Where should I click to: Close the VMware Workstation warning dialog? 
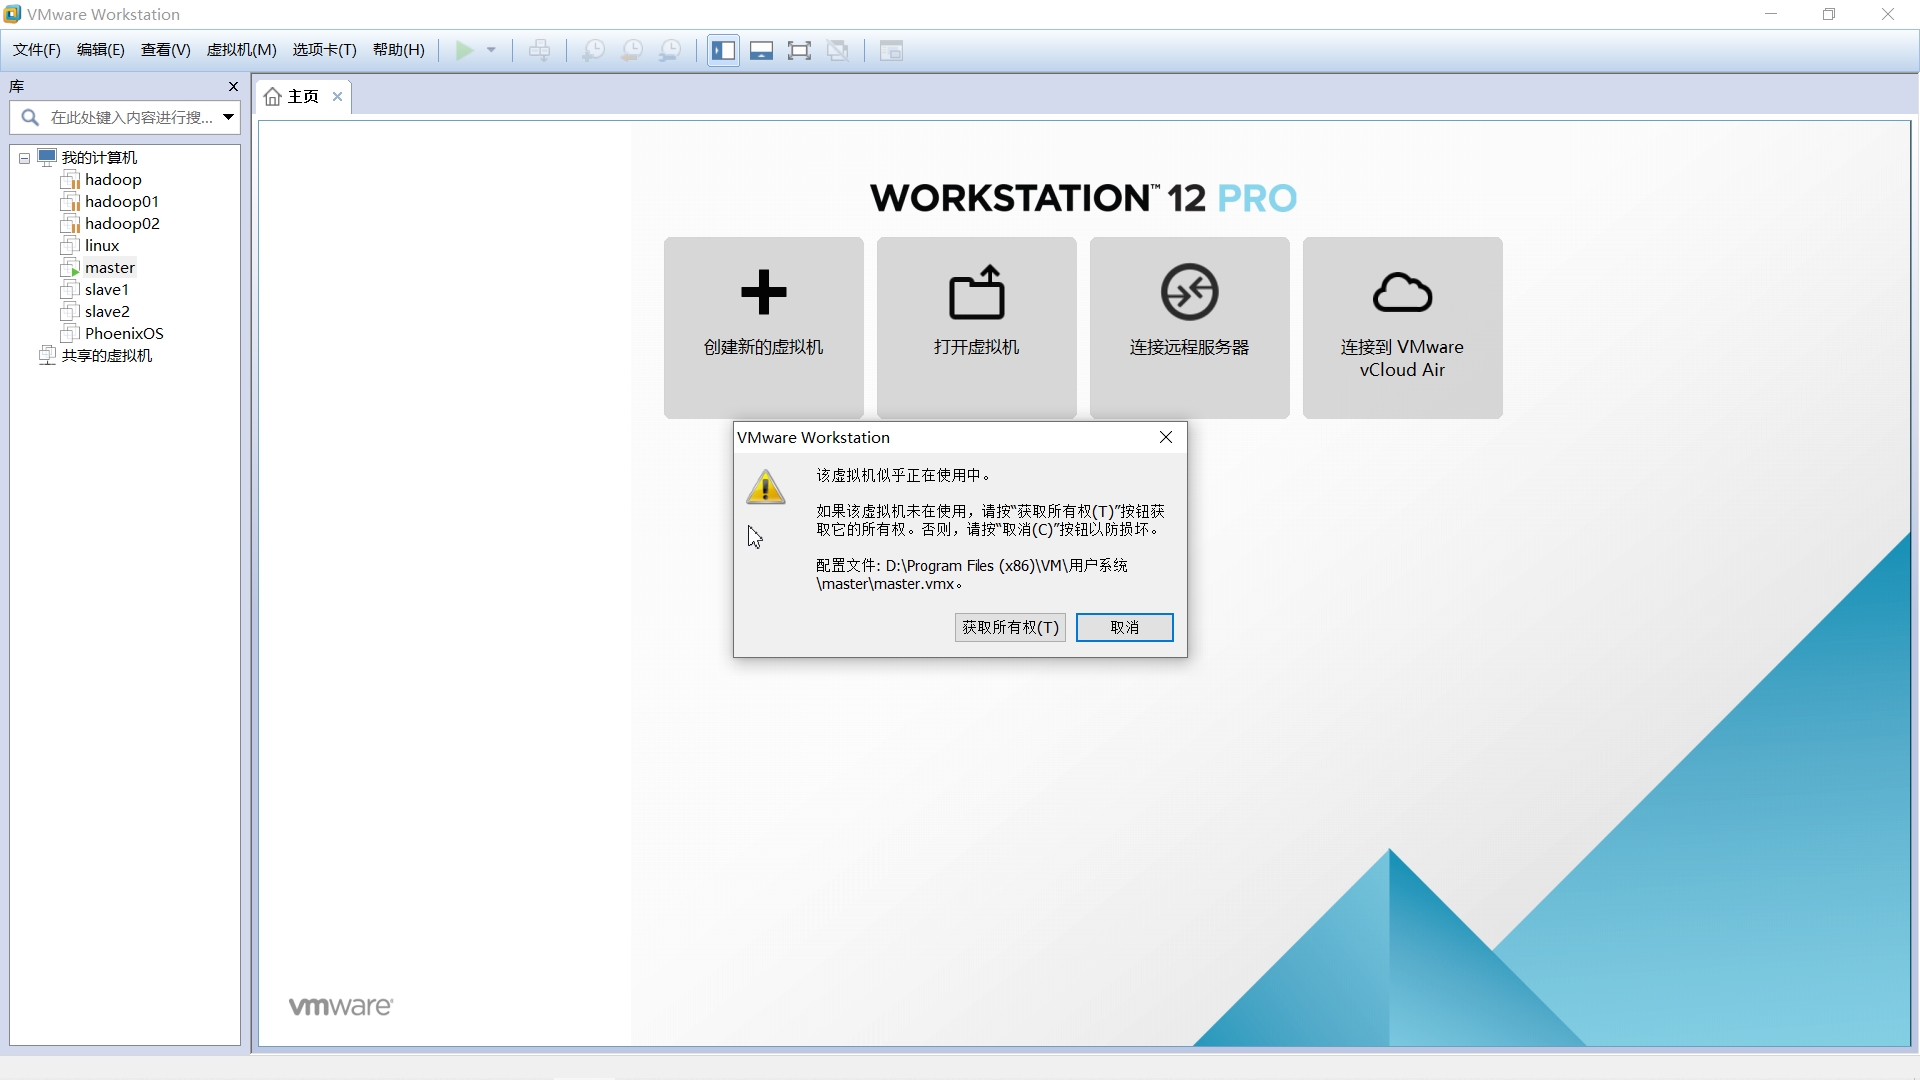tap(1166, 437)
